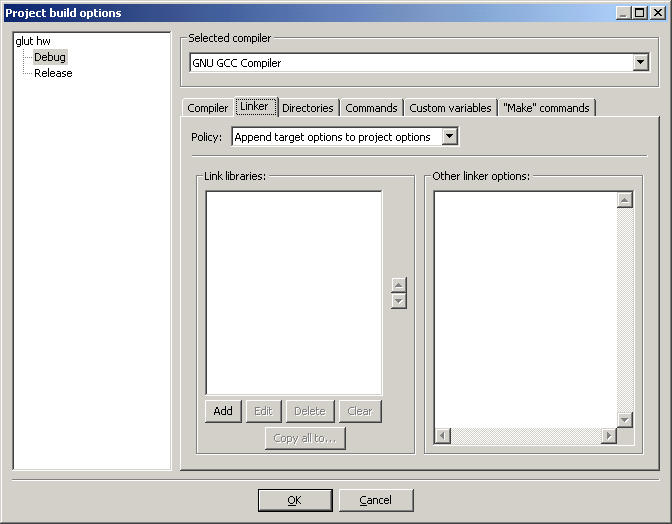Switch to the Compiler tab
Viewport: 672px width, 524px height.
pos(208,108)
